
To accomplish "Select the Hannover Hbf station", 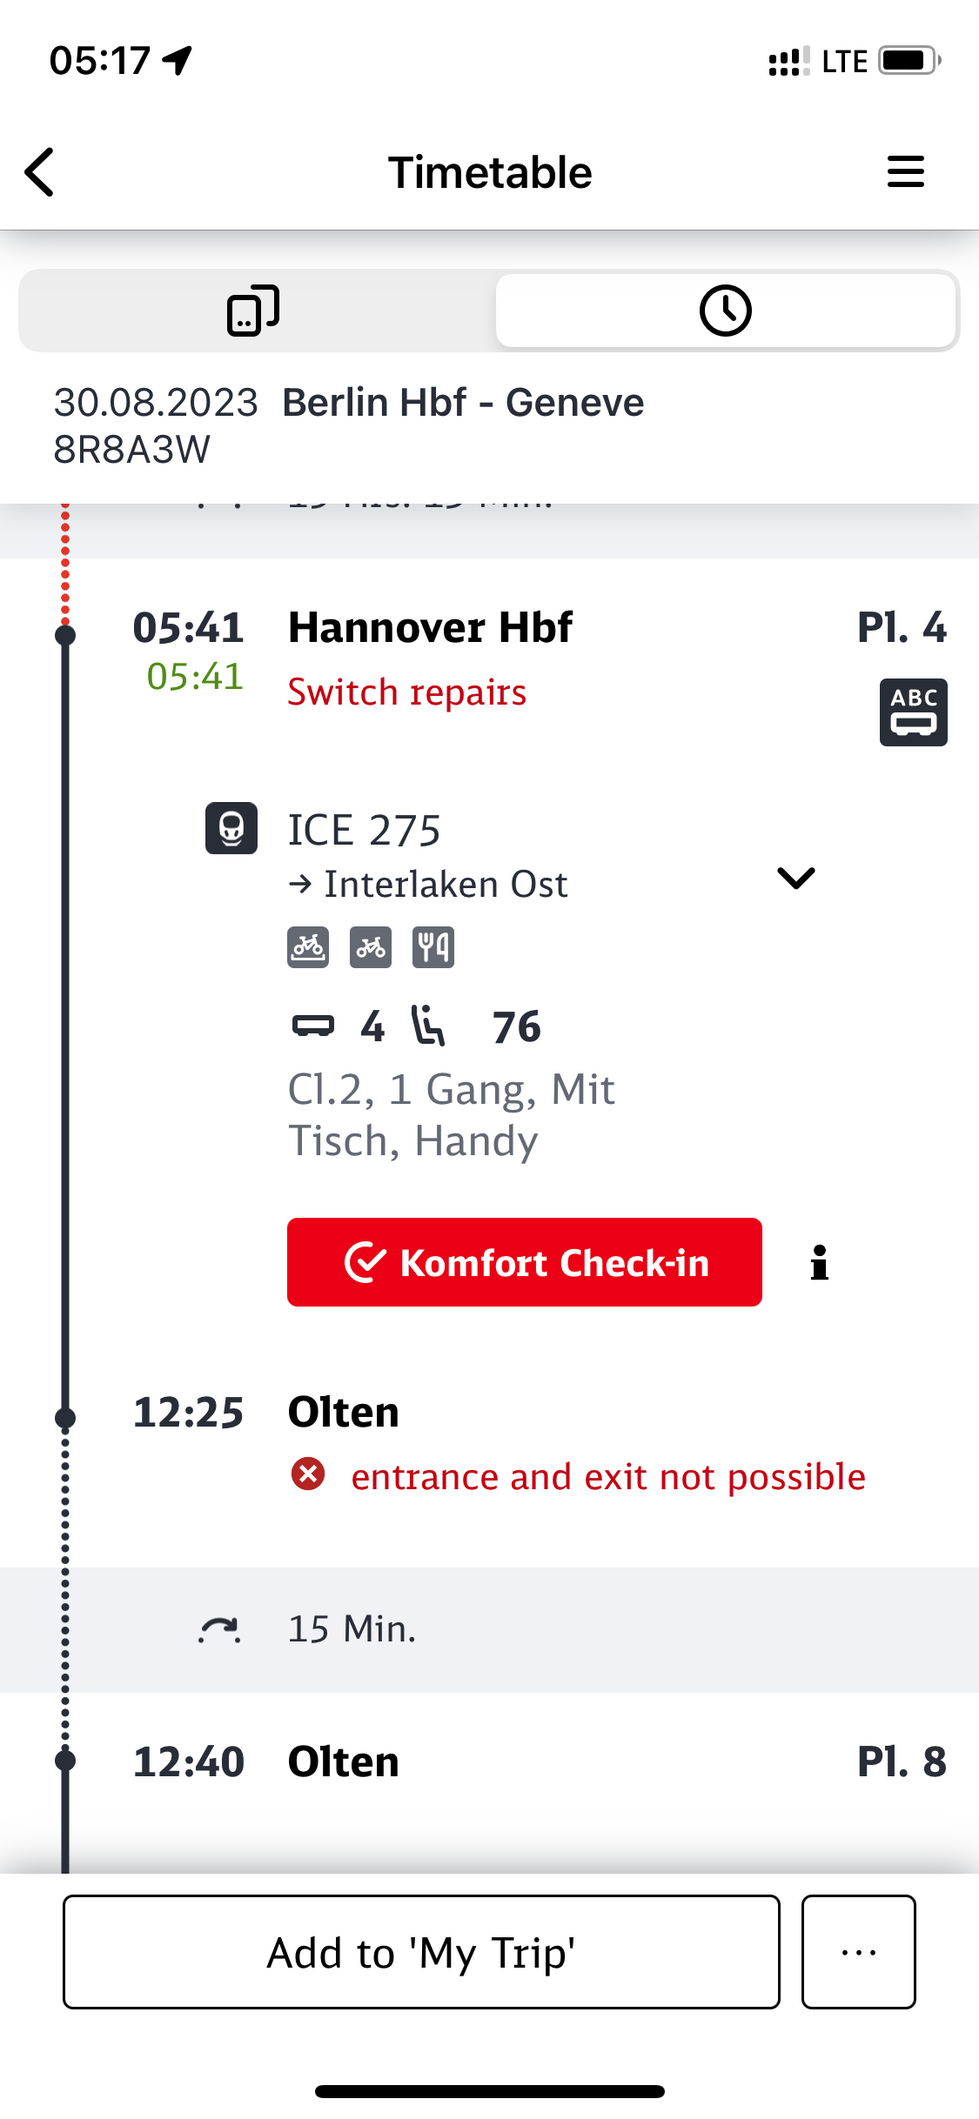I will click(x=430, y=628).
